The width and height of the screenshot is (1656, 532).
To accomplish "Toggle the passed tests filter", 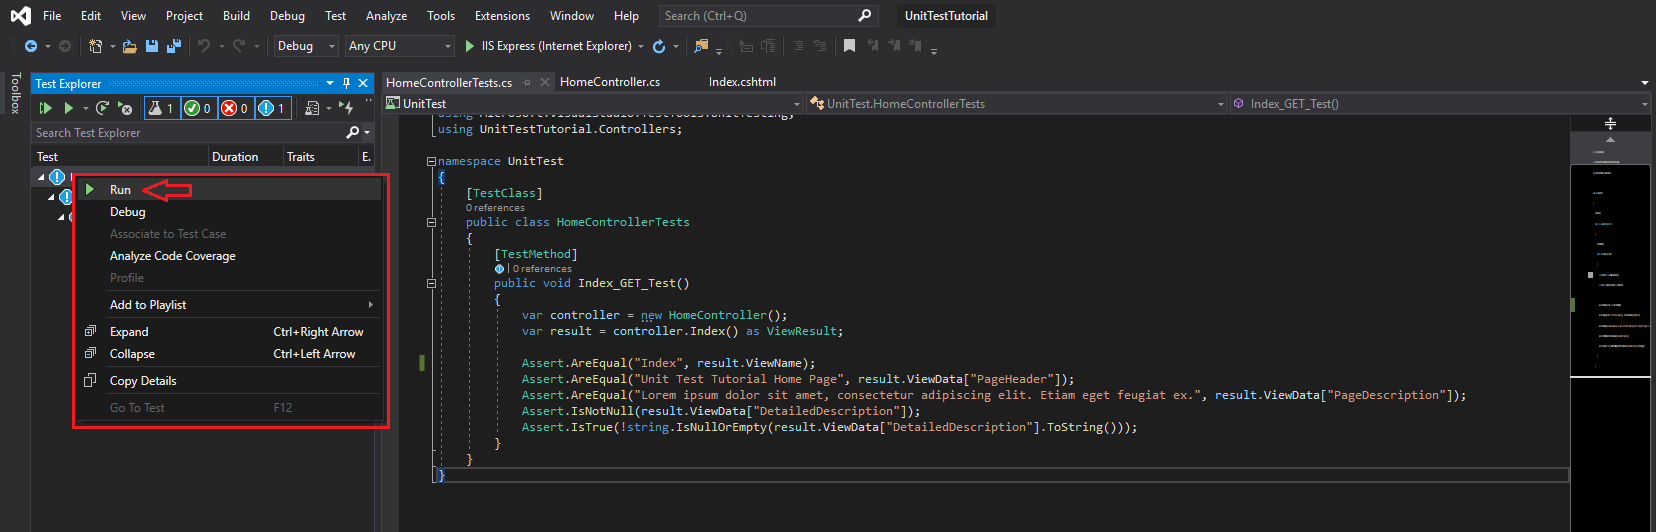I will (x=198, y=108).
